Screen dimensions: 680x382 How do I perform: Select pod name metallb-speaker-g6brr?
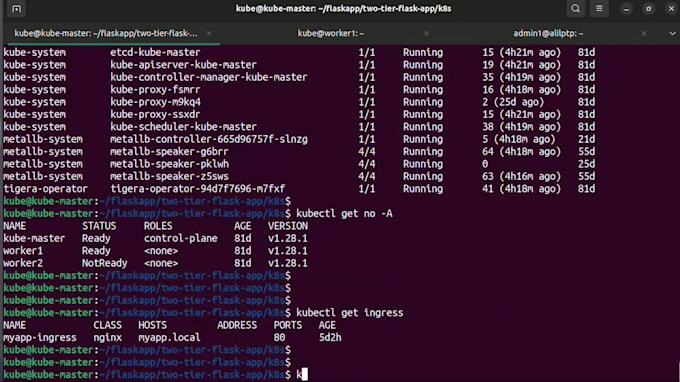click(169, 152)
